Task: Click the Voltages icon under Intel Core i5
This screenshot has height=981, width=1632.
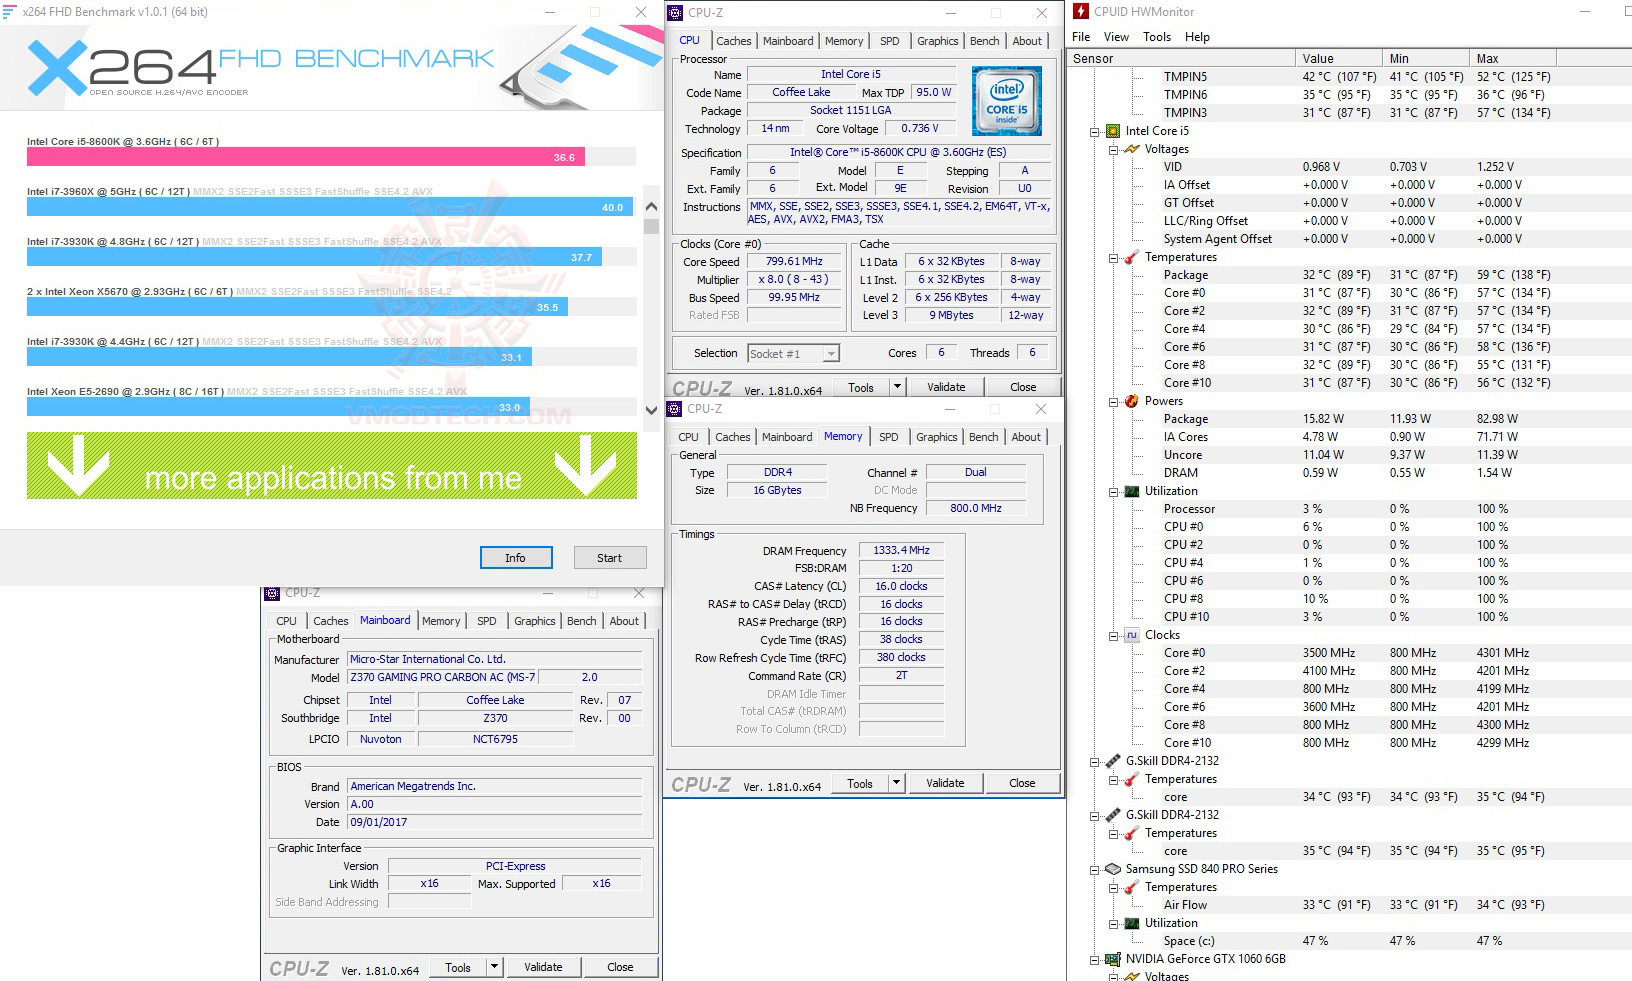Action: (1131, 149)
